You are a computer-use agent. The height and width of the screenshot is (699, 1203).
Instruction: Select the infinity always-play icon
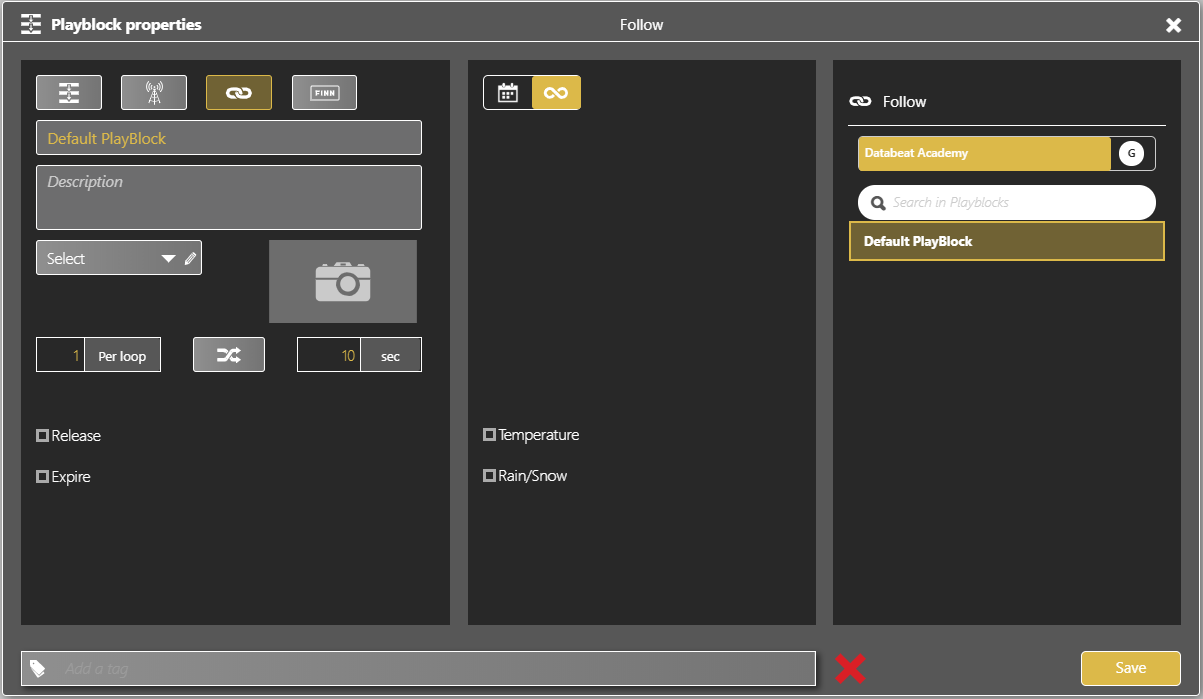click(556, 93)
